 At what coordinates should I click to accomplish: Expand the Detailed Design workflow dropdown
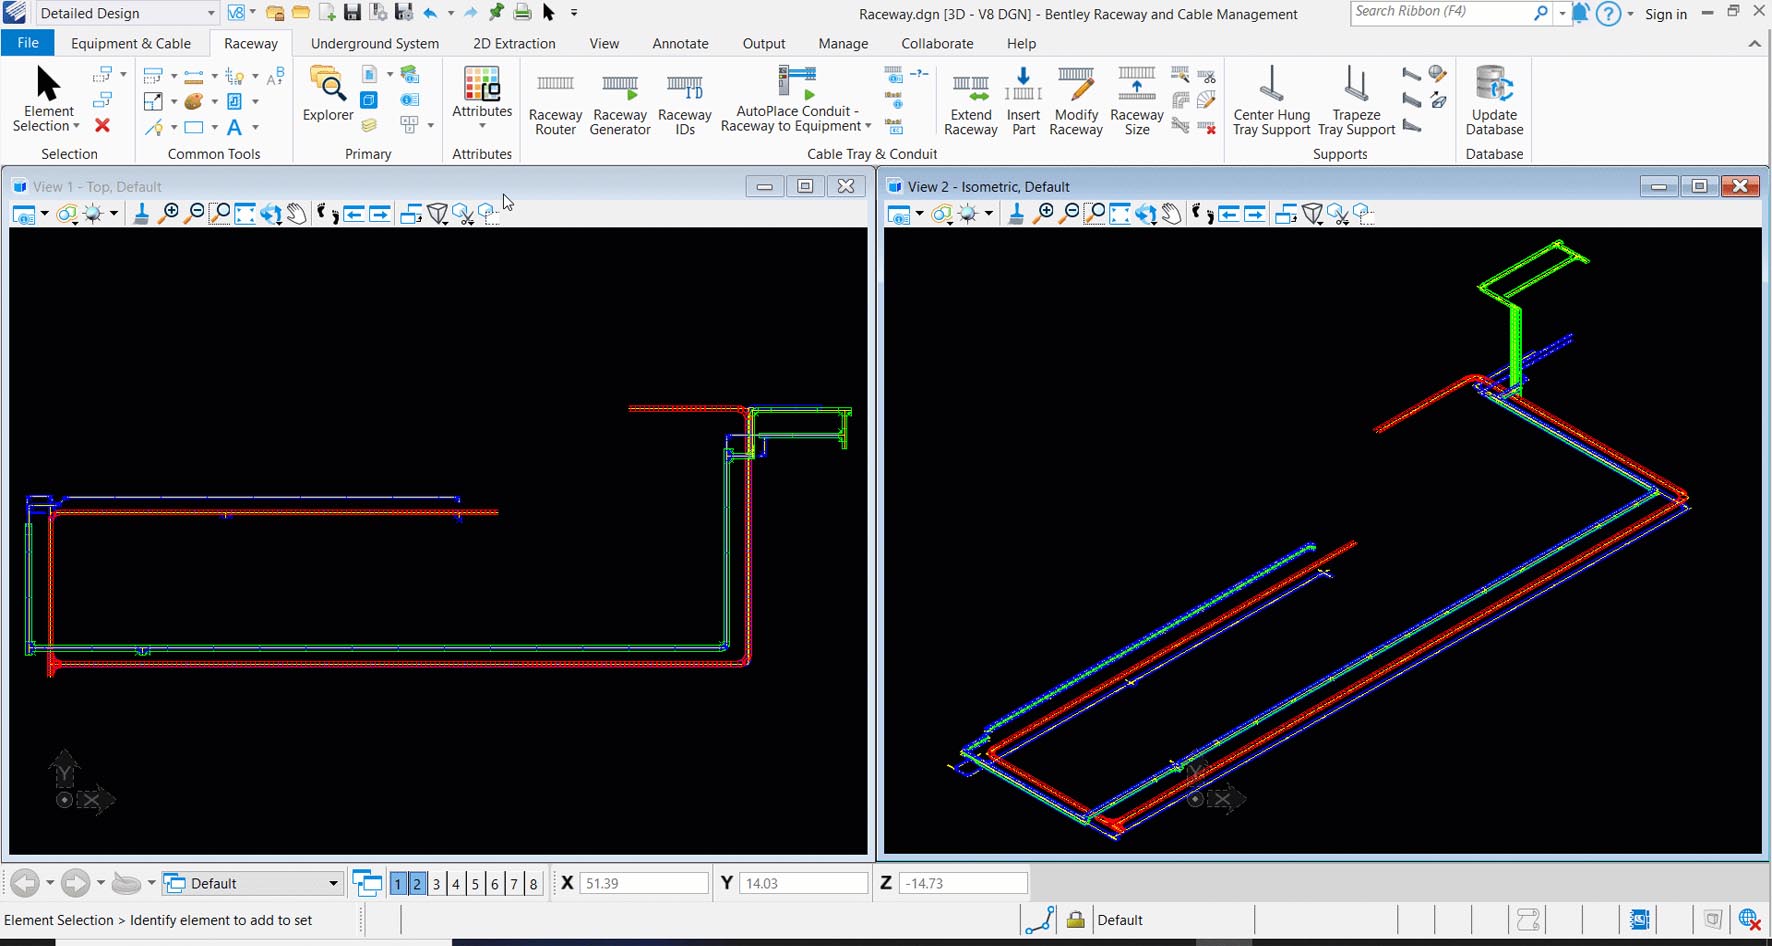pyautogui.click(x=211, y=13)
